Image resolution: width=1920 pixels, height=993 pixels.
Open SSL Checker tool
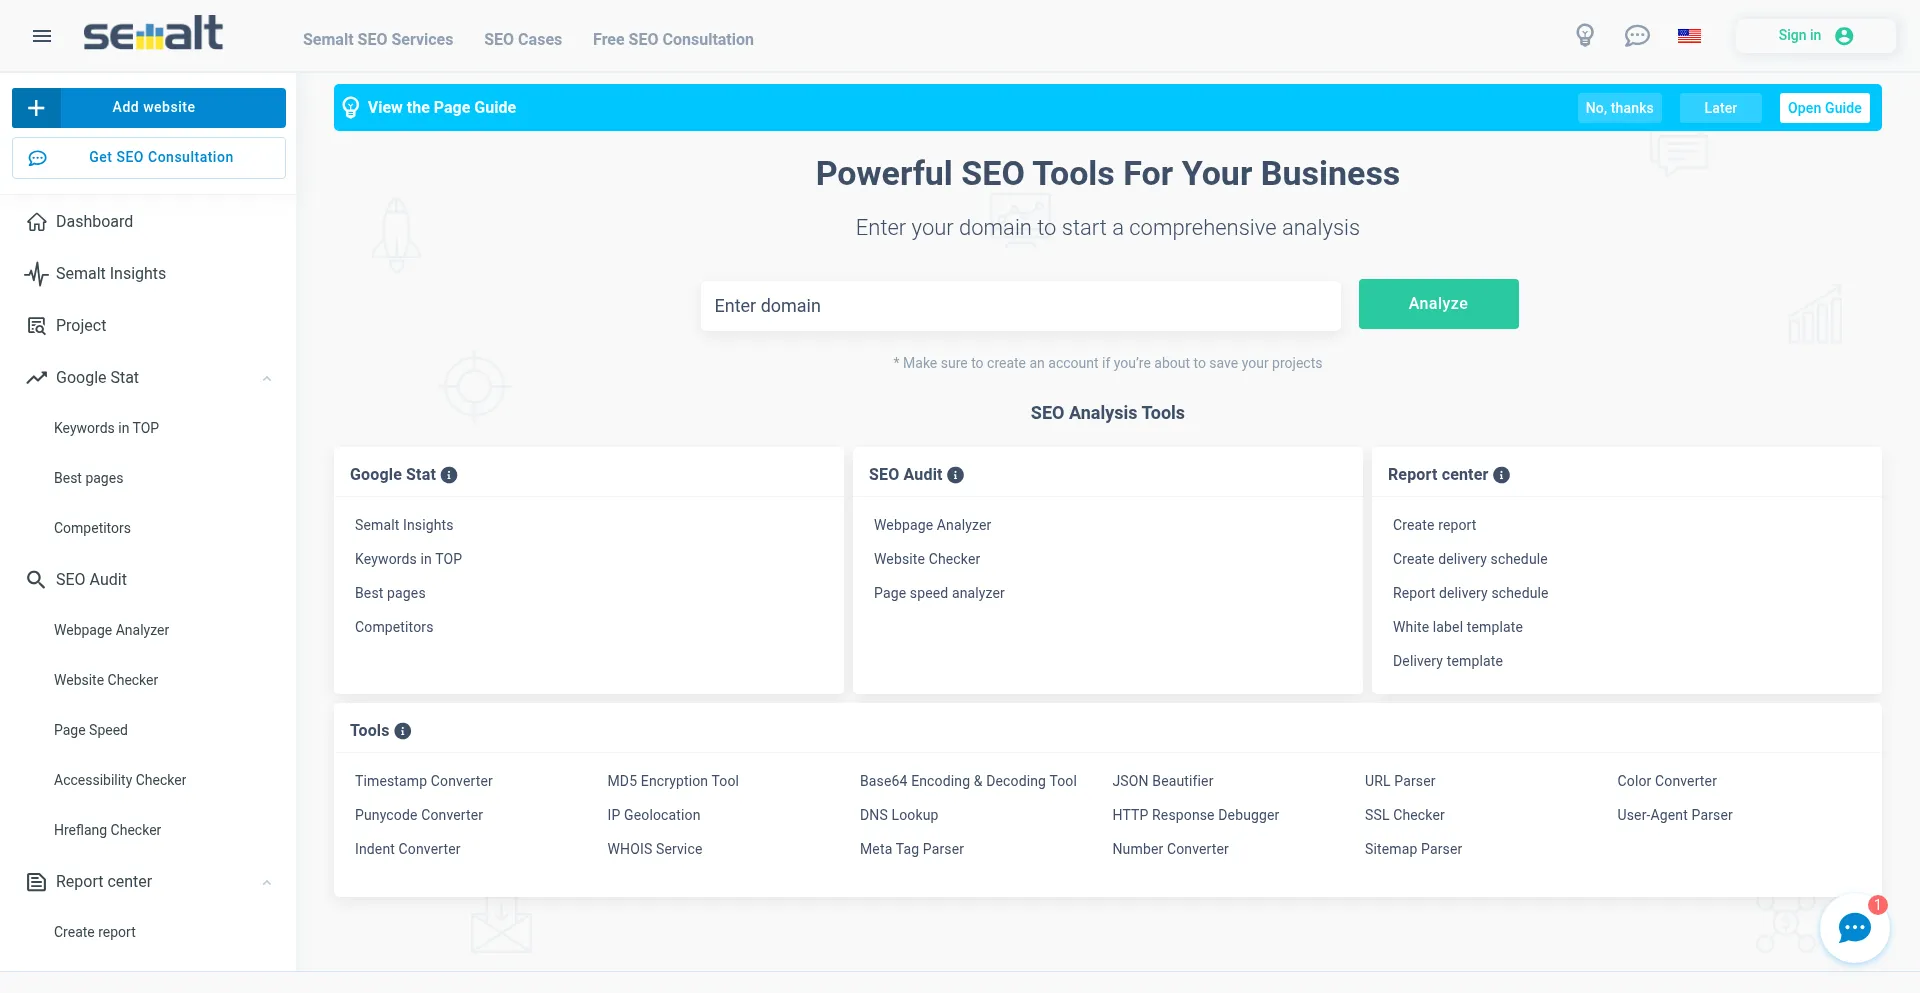1405,815
